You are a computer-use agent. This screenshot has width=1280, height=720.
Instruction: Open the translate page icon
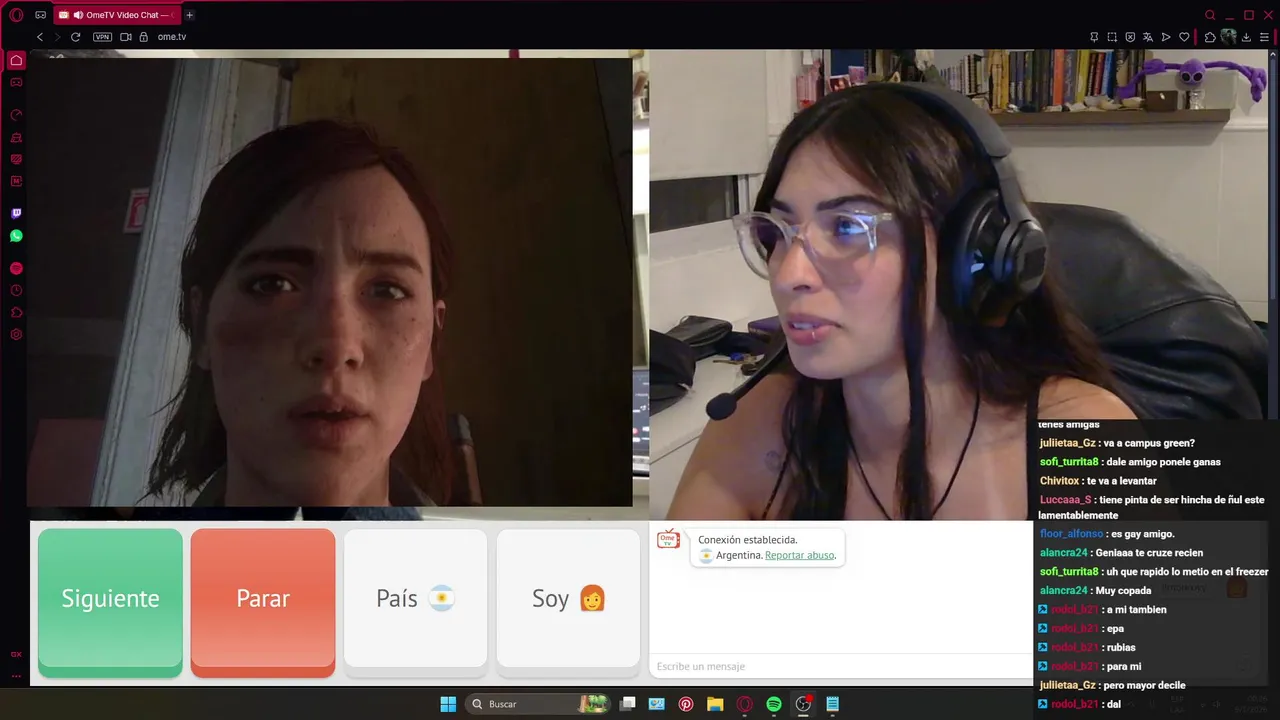pyautogui.click(x=1148, y=37)
